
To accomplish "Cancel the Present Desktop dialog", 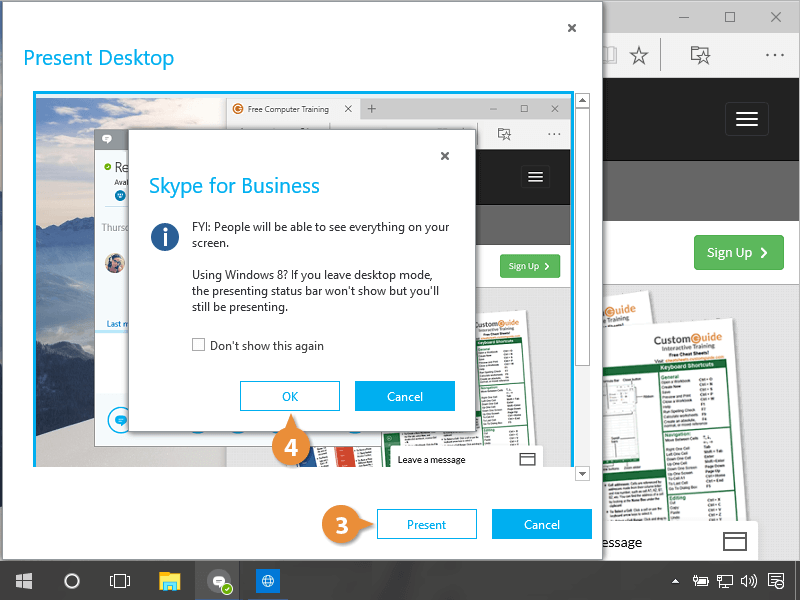I will (541, 524).
